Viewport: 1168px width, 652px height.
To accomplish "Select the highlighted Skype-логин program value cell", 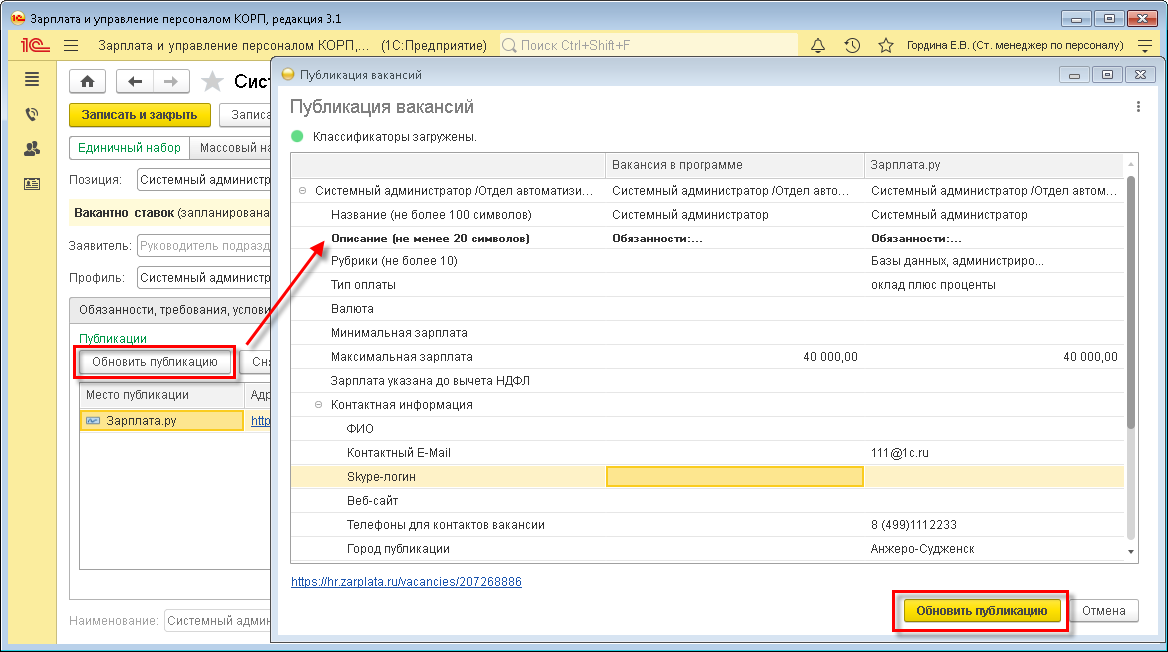I will pyautogui.click(x=734, y=477).
